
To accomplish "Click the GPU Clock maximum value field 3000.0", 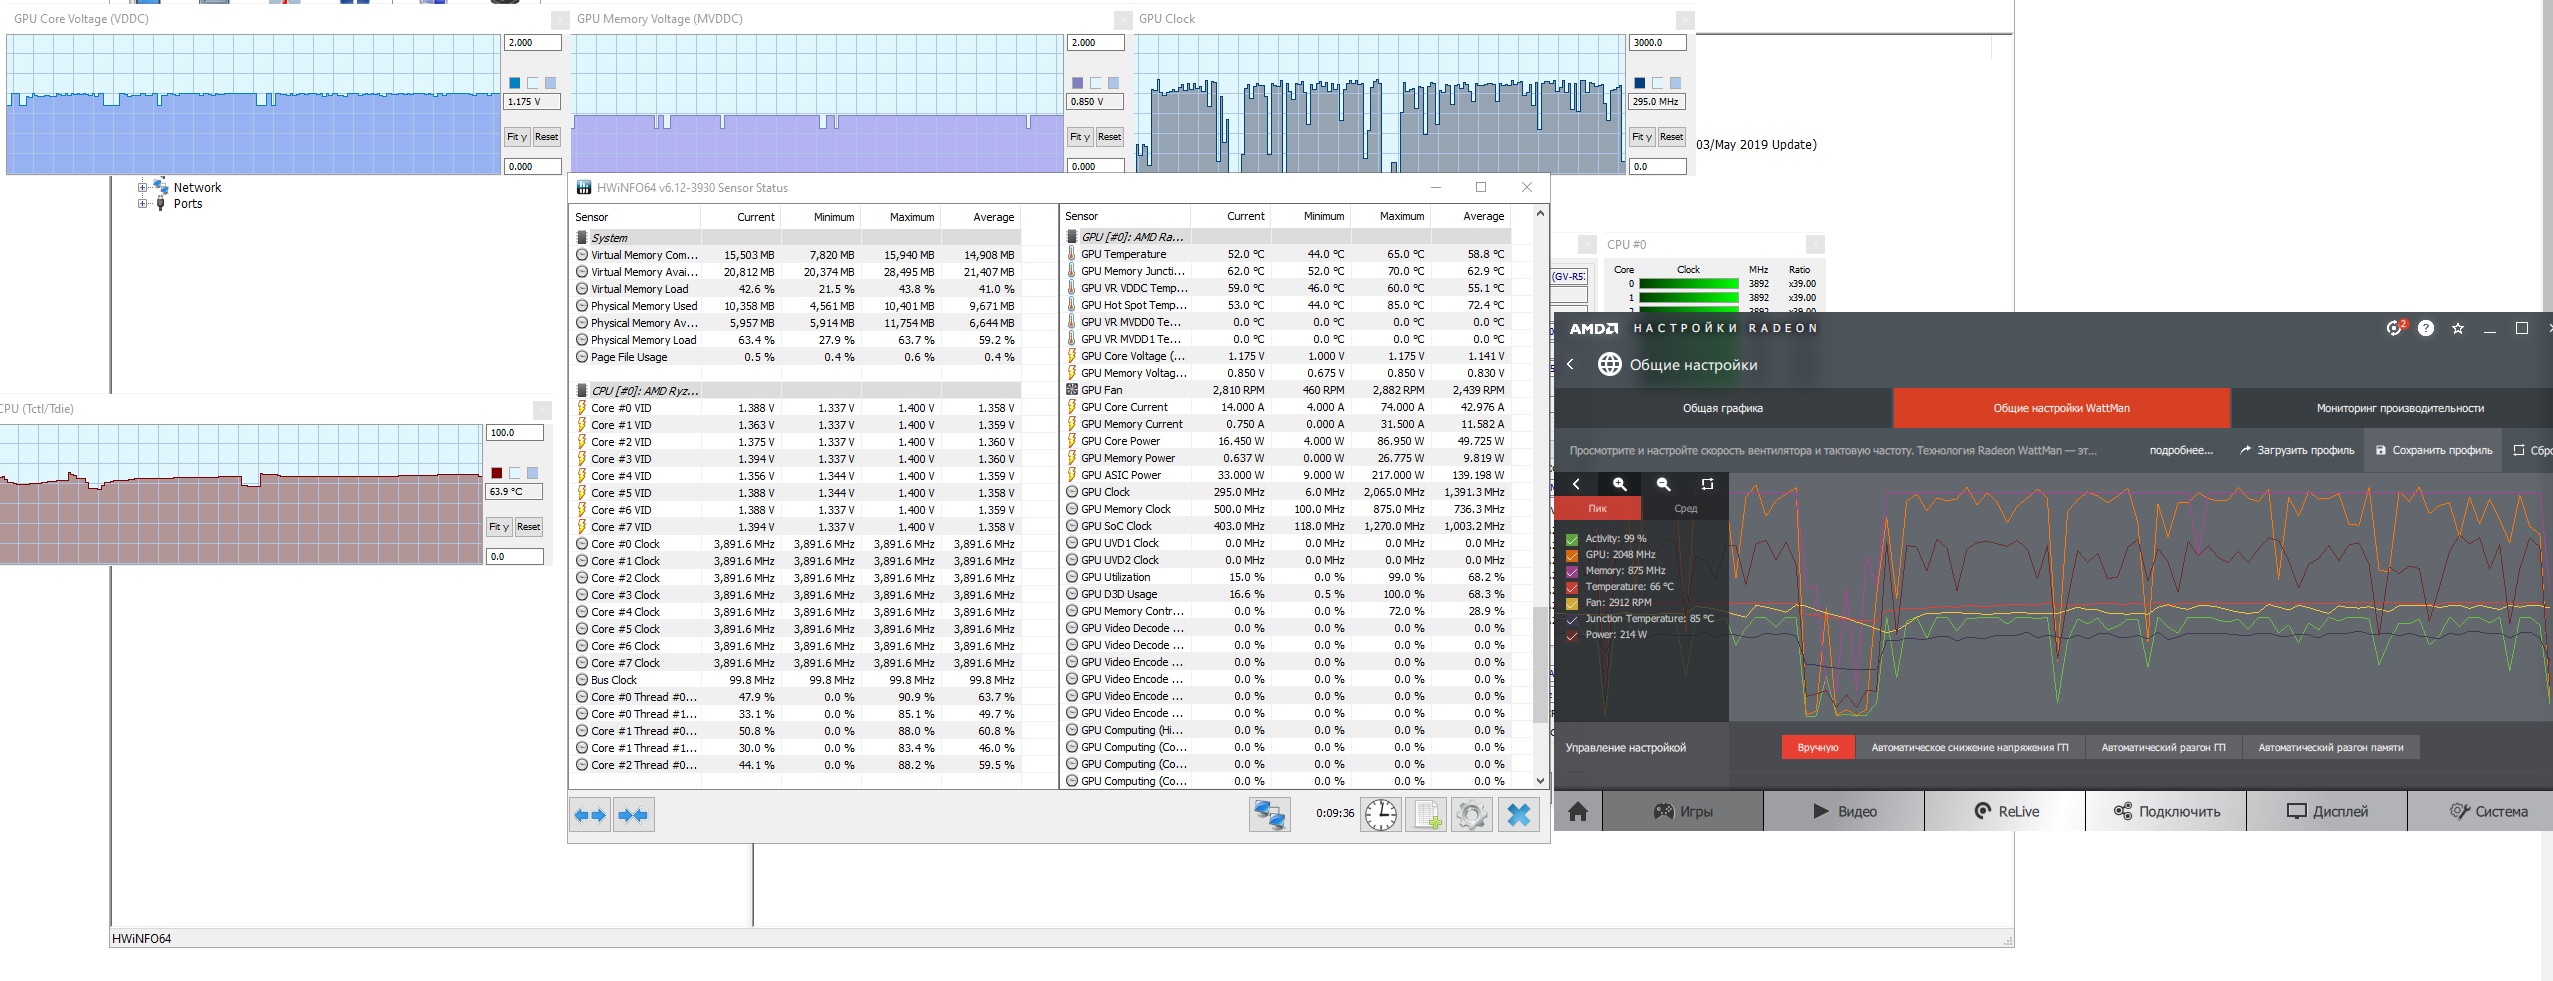I will click(x=1657, y=43).
